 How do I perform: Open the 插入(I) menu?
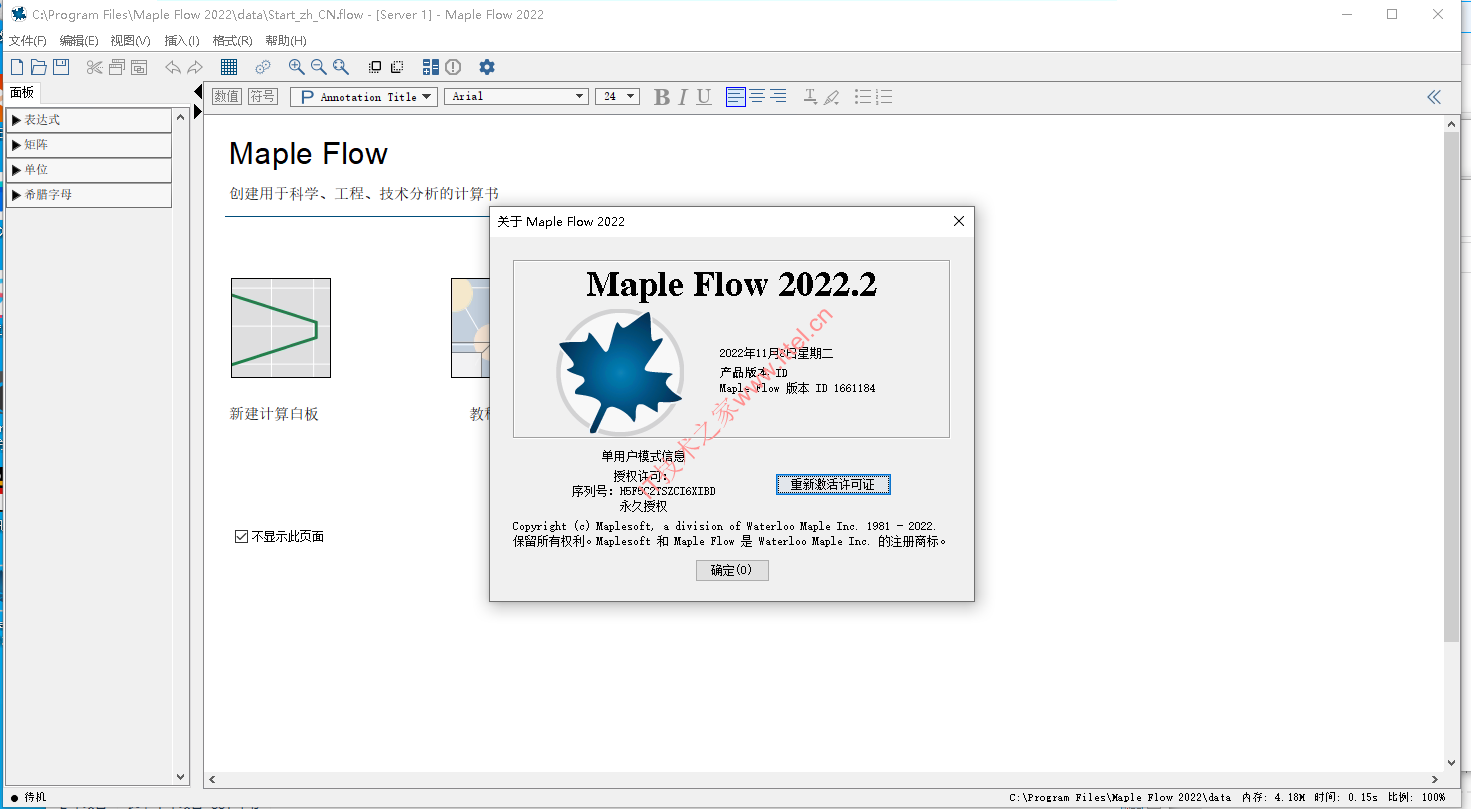click(182, 41)
